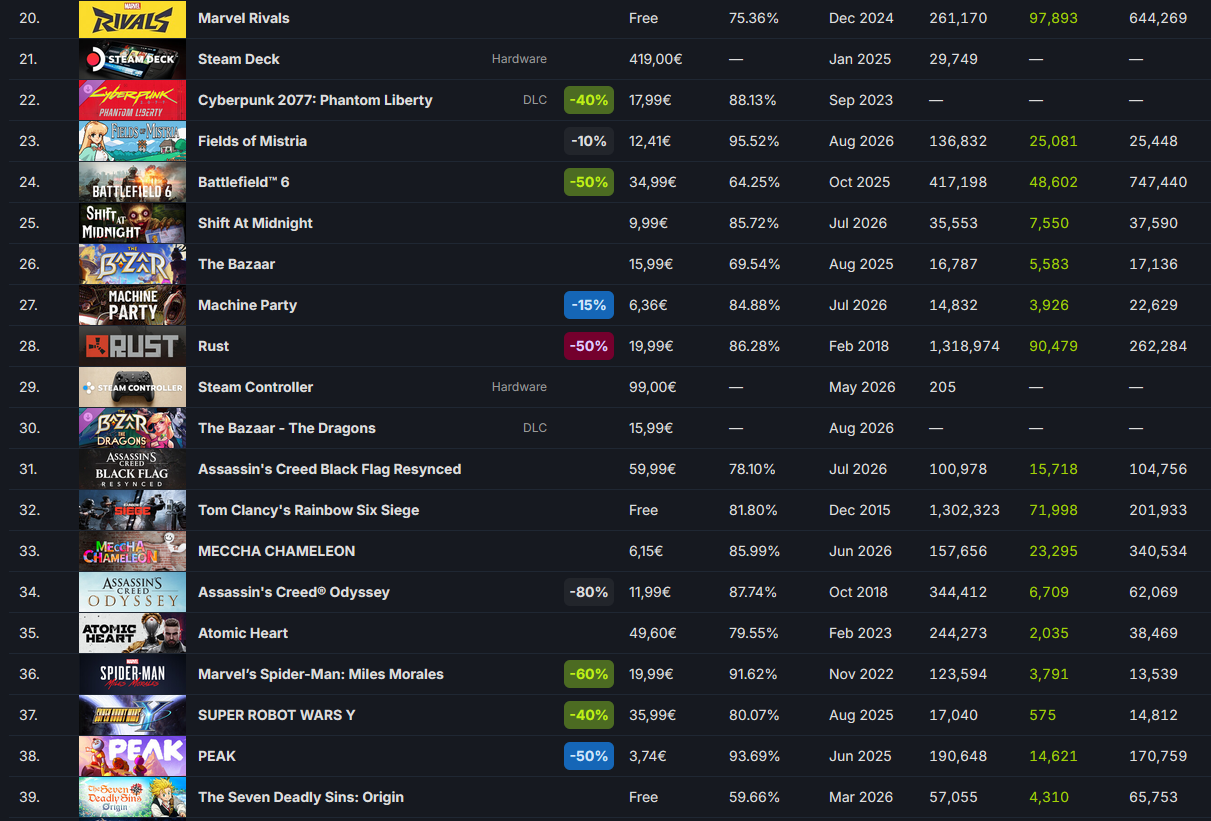
Task: Select the Cyberpunk 2077 Phantom Liberty thumbnail
Action: pos(132,100)
